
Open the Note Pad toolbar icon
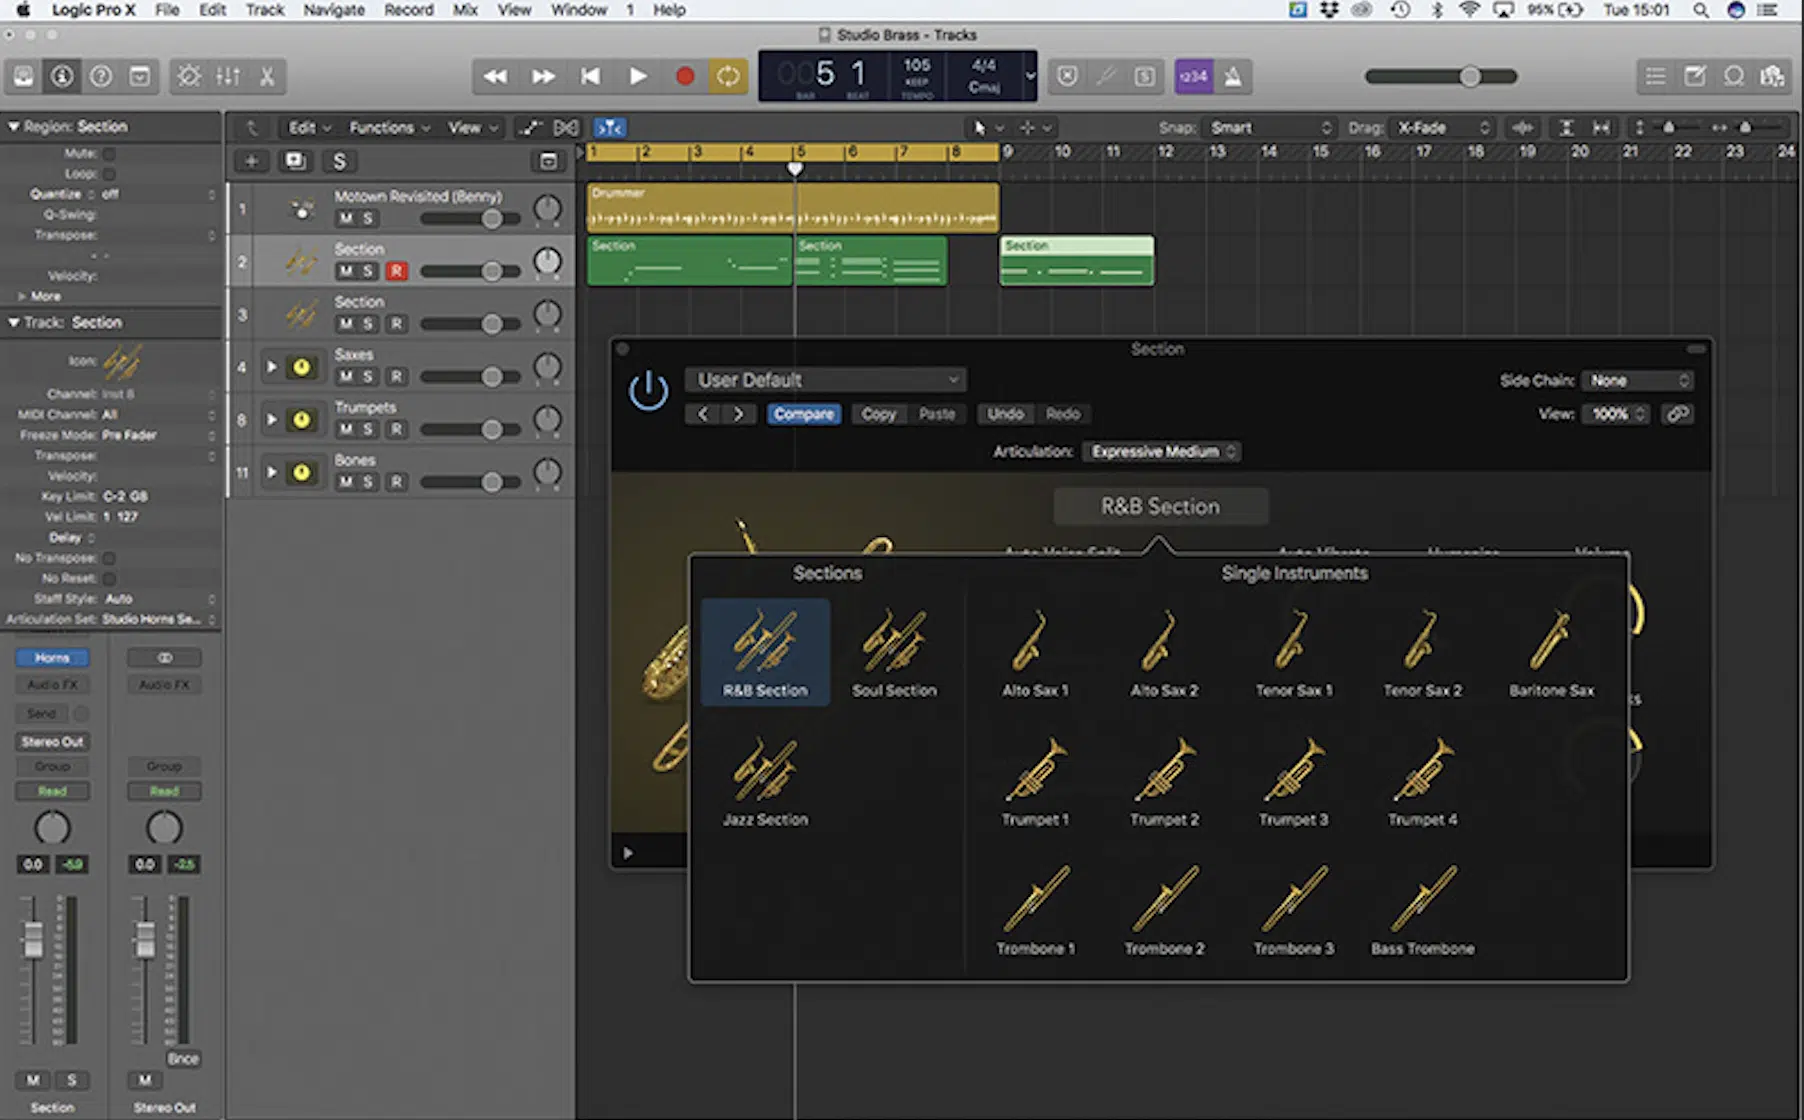point(1695,76)
